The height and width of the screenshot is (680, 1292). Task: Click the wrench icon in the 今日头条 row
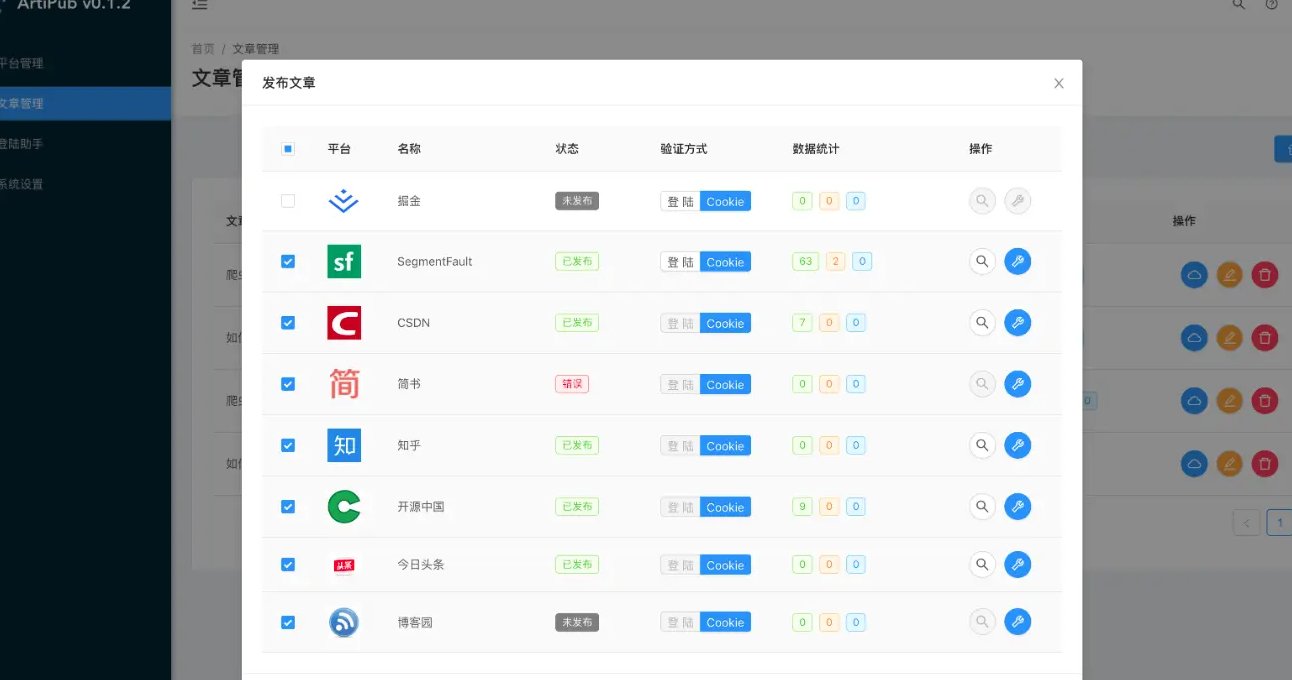[1017, 565]
